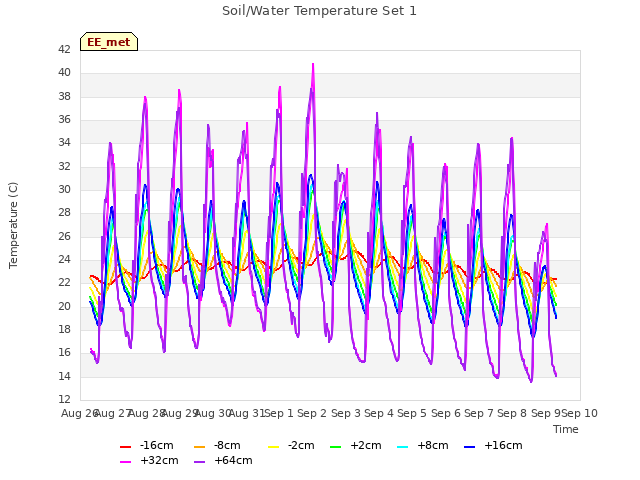The image size is (640, 480).
Task: Click the 30 y-axis tick label
Action: point(64,189)
